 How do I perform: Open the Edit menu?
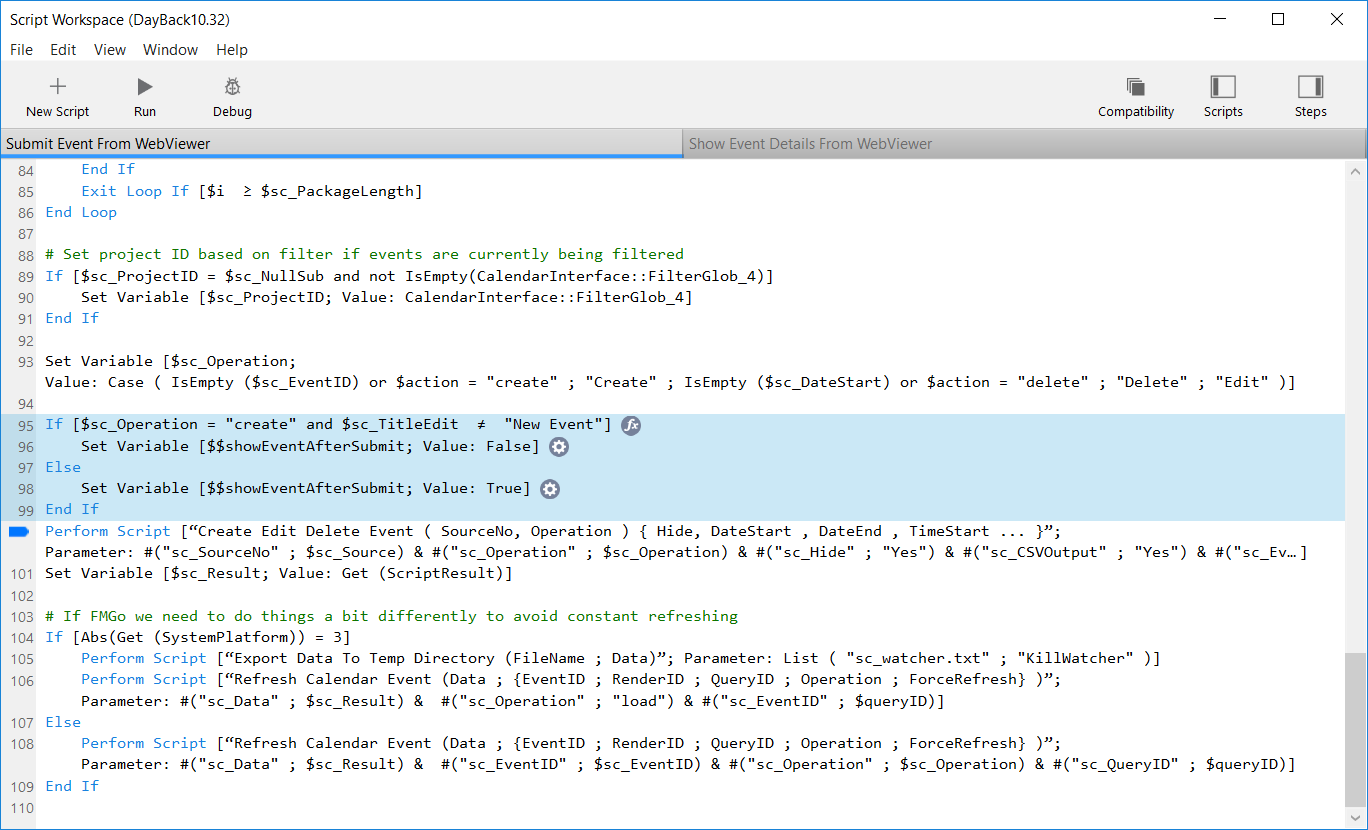63,50
